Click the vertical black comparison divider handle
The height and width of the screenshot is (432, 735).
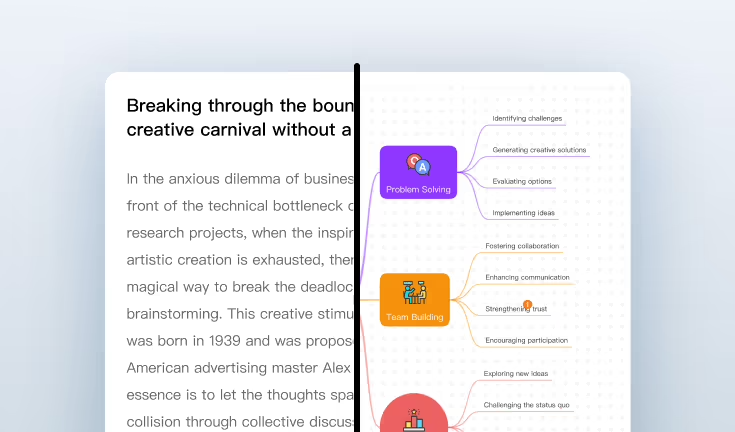(357, 248)
